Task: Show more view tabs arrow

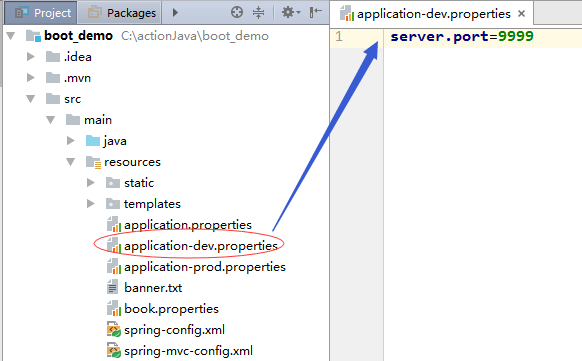Action: click(175, 13)
